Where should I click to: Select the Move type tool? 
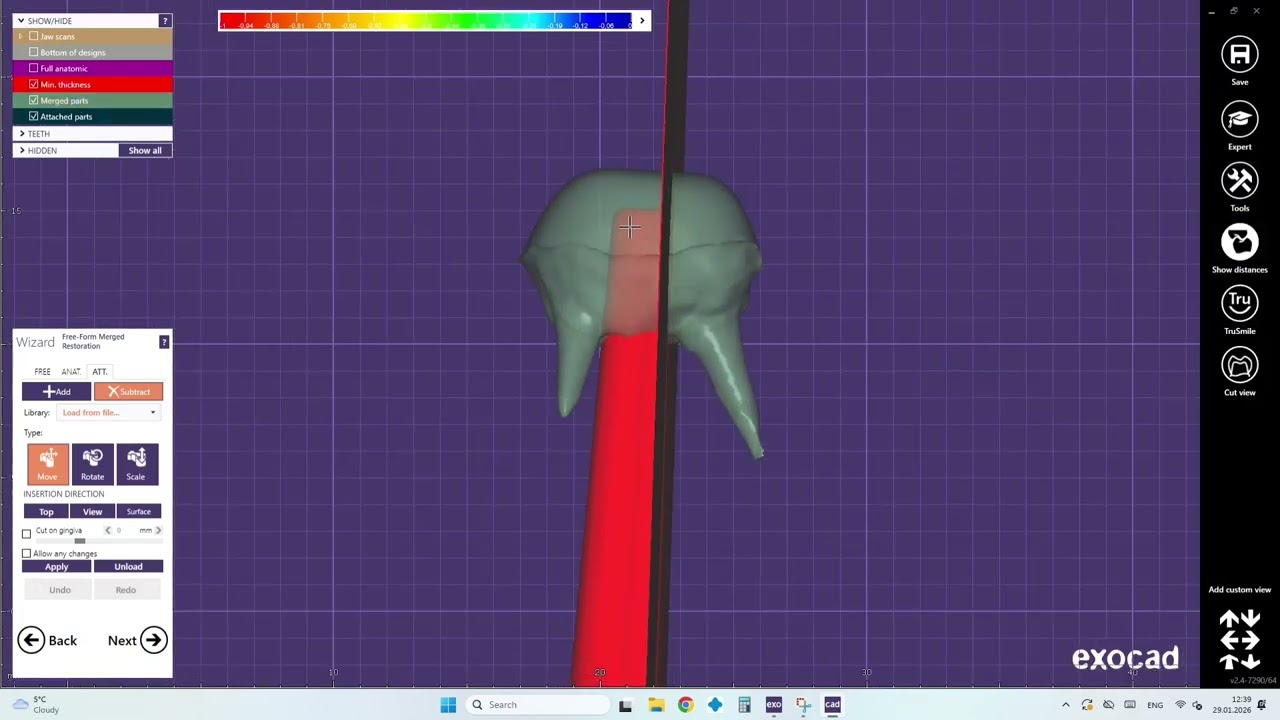[48, 464]
